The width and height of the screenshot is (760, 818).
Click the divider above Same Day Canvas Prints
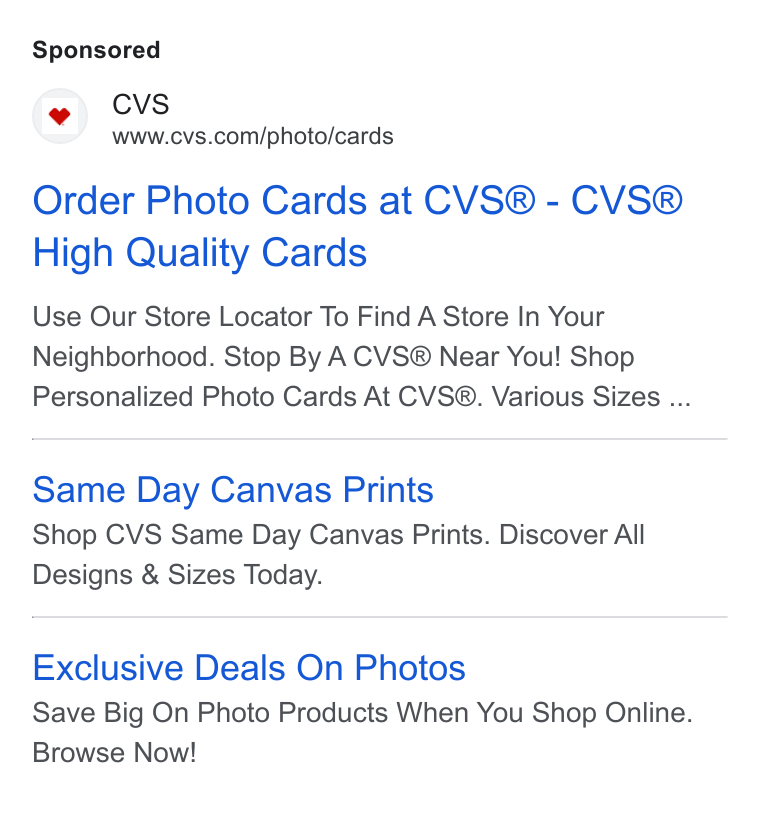(380, 439)
